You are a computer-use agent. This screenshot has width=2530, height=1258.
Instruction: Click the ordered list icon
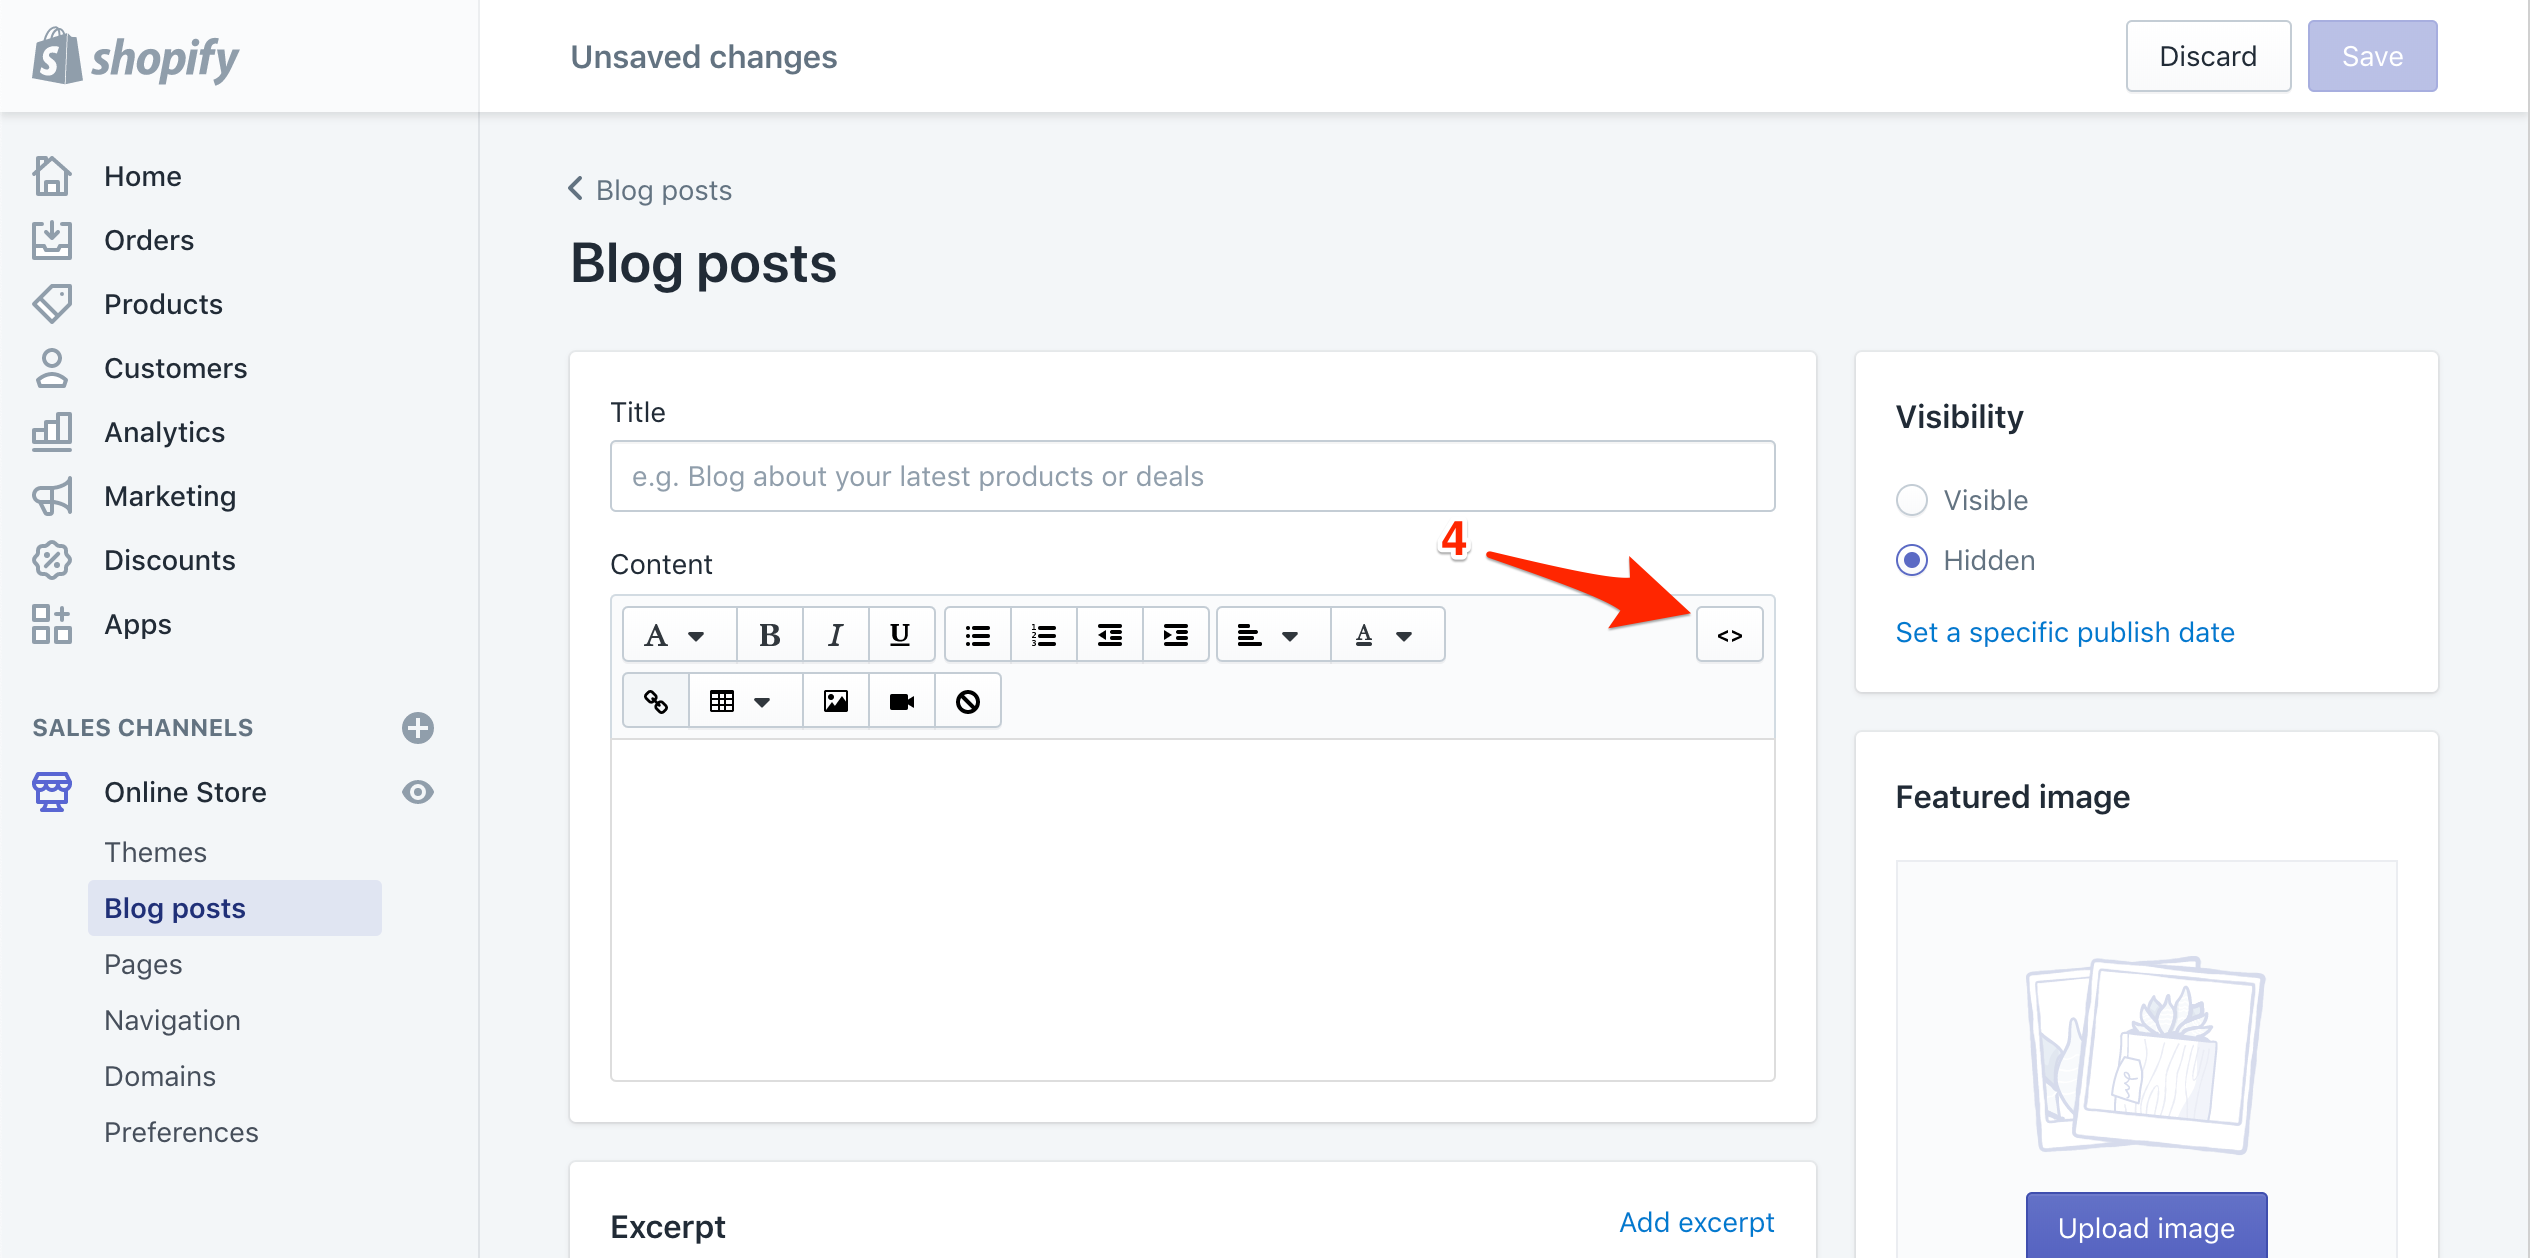(1046, 634)
